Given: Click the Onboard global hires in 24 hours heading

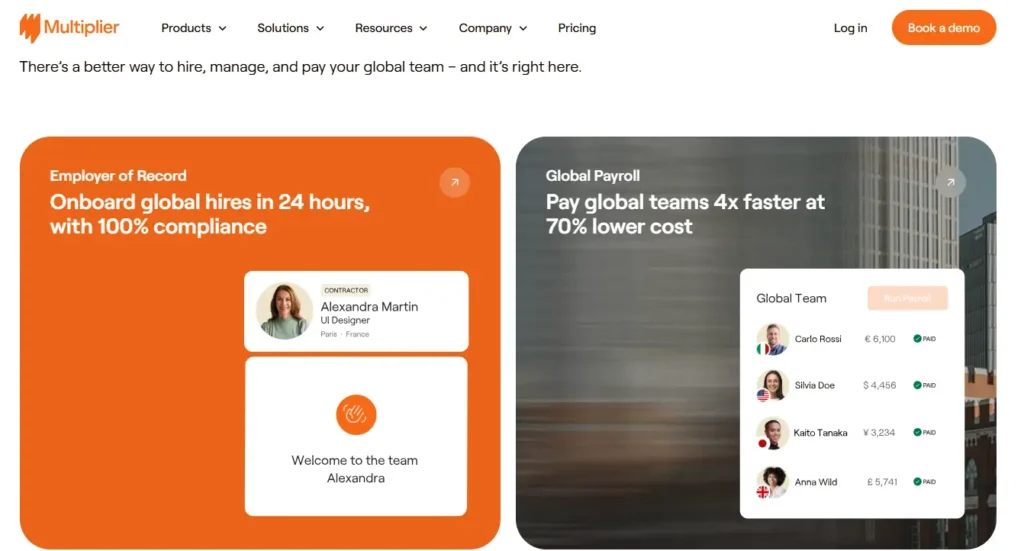Looking at the screenshot, I should [210, 214].
